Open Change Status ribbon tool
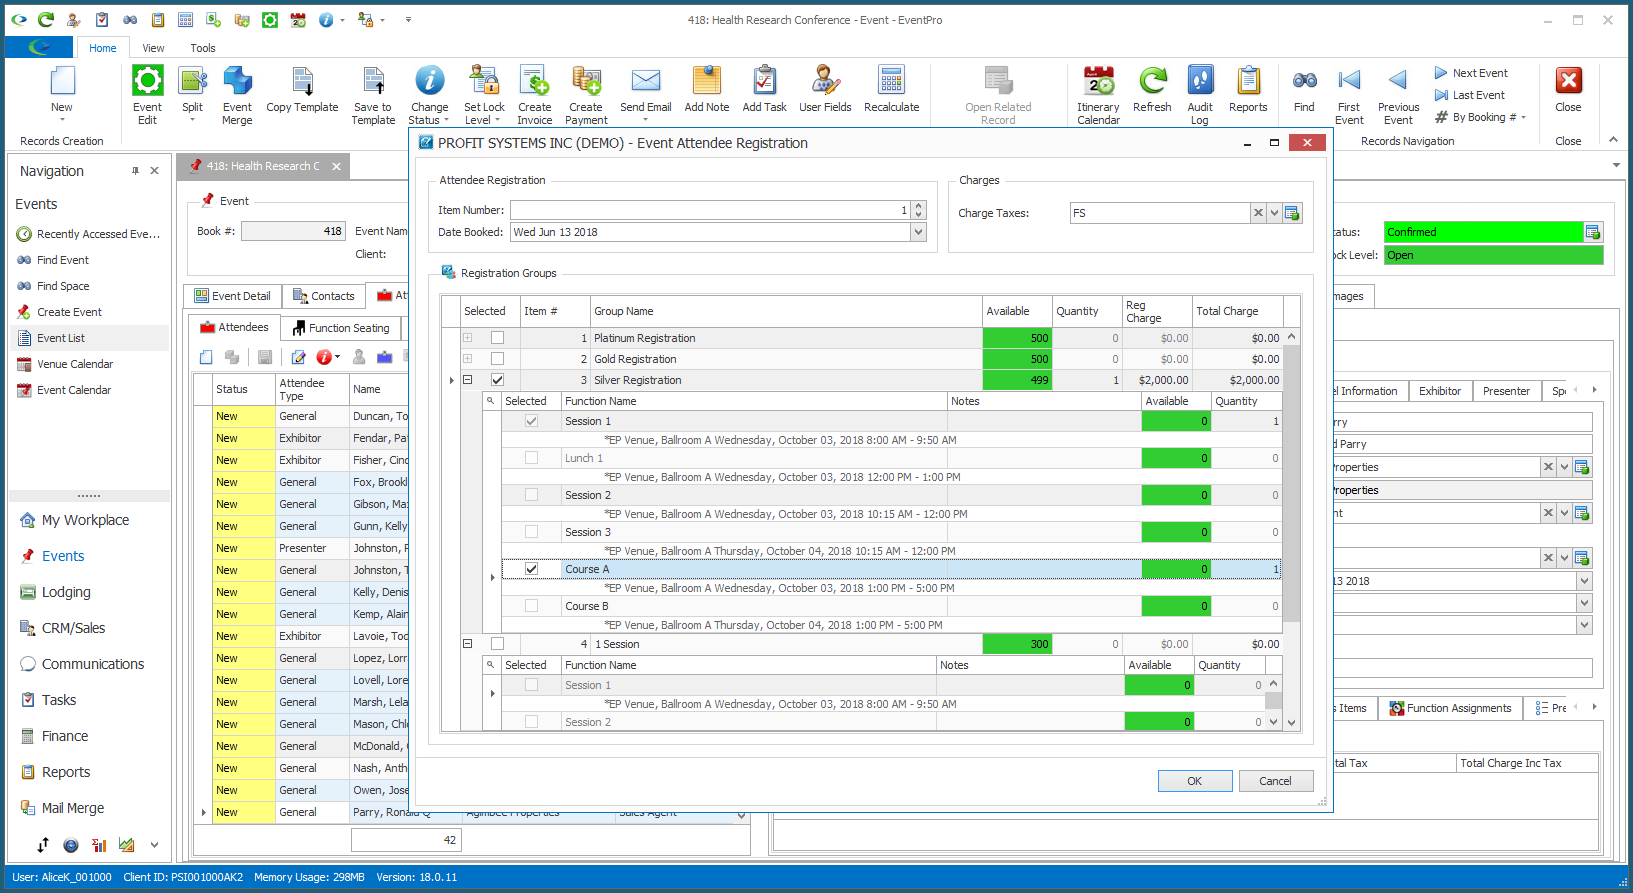The height and width of the screenshot is (893, 1633). pyautogui.click(x=429, y=95)
